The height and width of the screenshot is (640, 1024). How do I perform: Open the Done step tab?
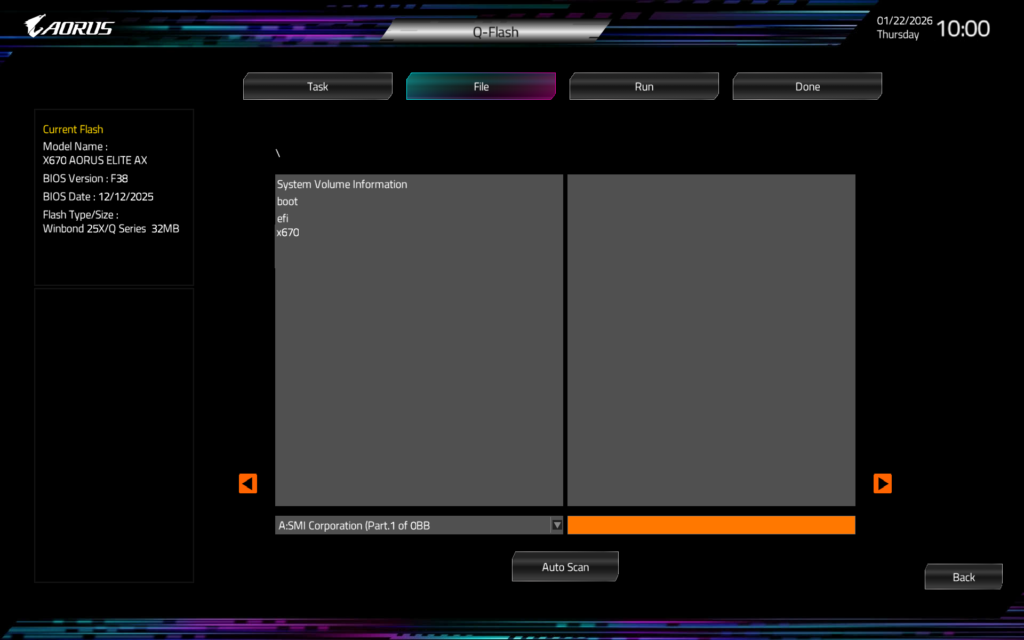tap(807, 87)
